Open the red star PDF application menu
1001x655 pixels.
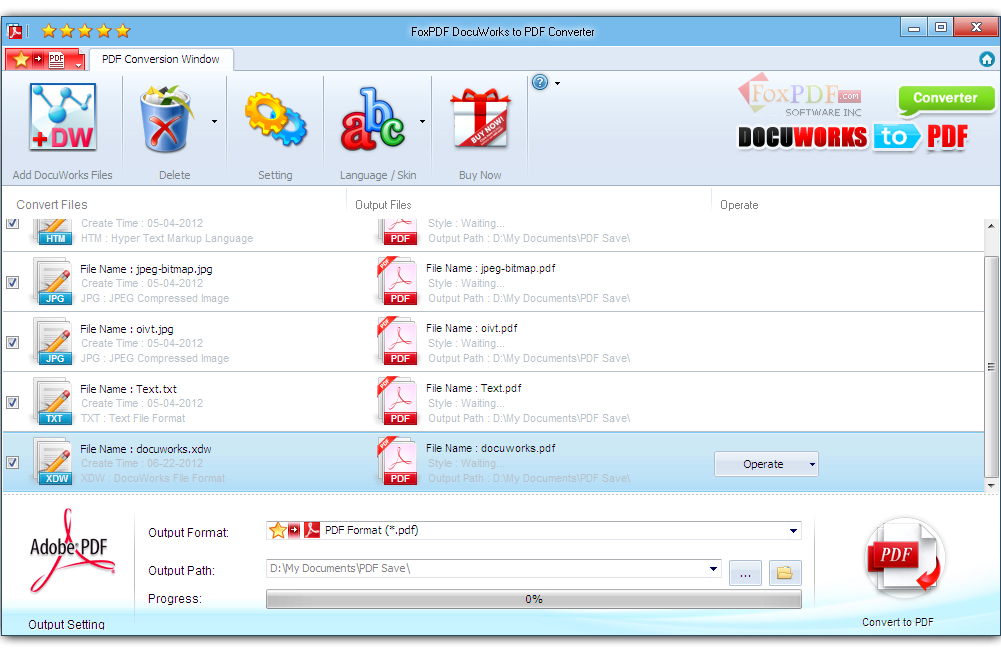[45, 59]
